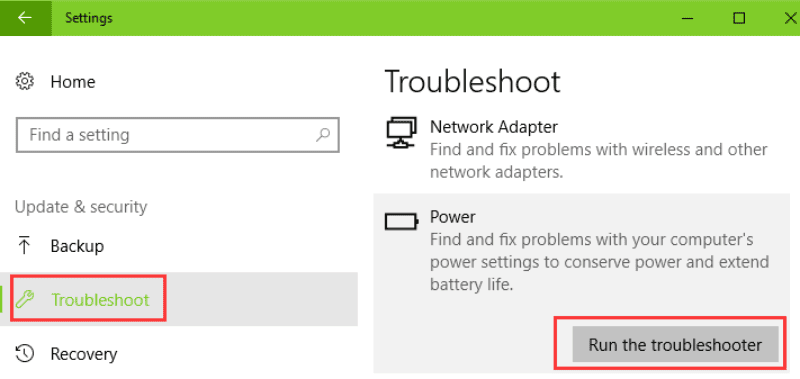The height and width of the screenshot is (379, 800).
Task: Run the troubleshooter for Power
Action: [675, 344]
